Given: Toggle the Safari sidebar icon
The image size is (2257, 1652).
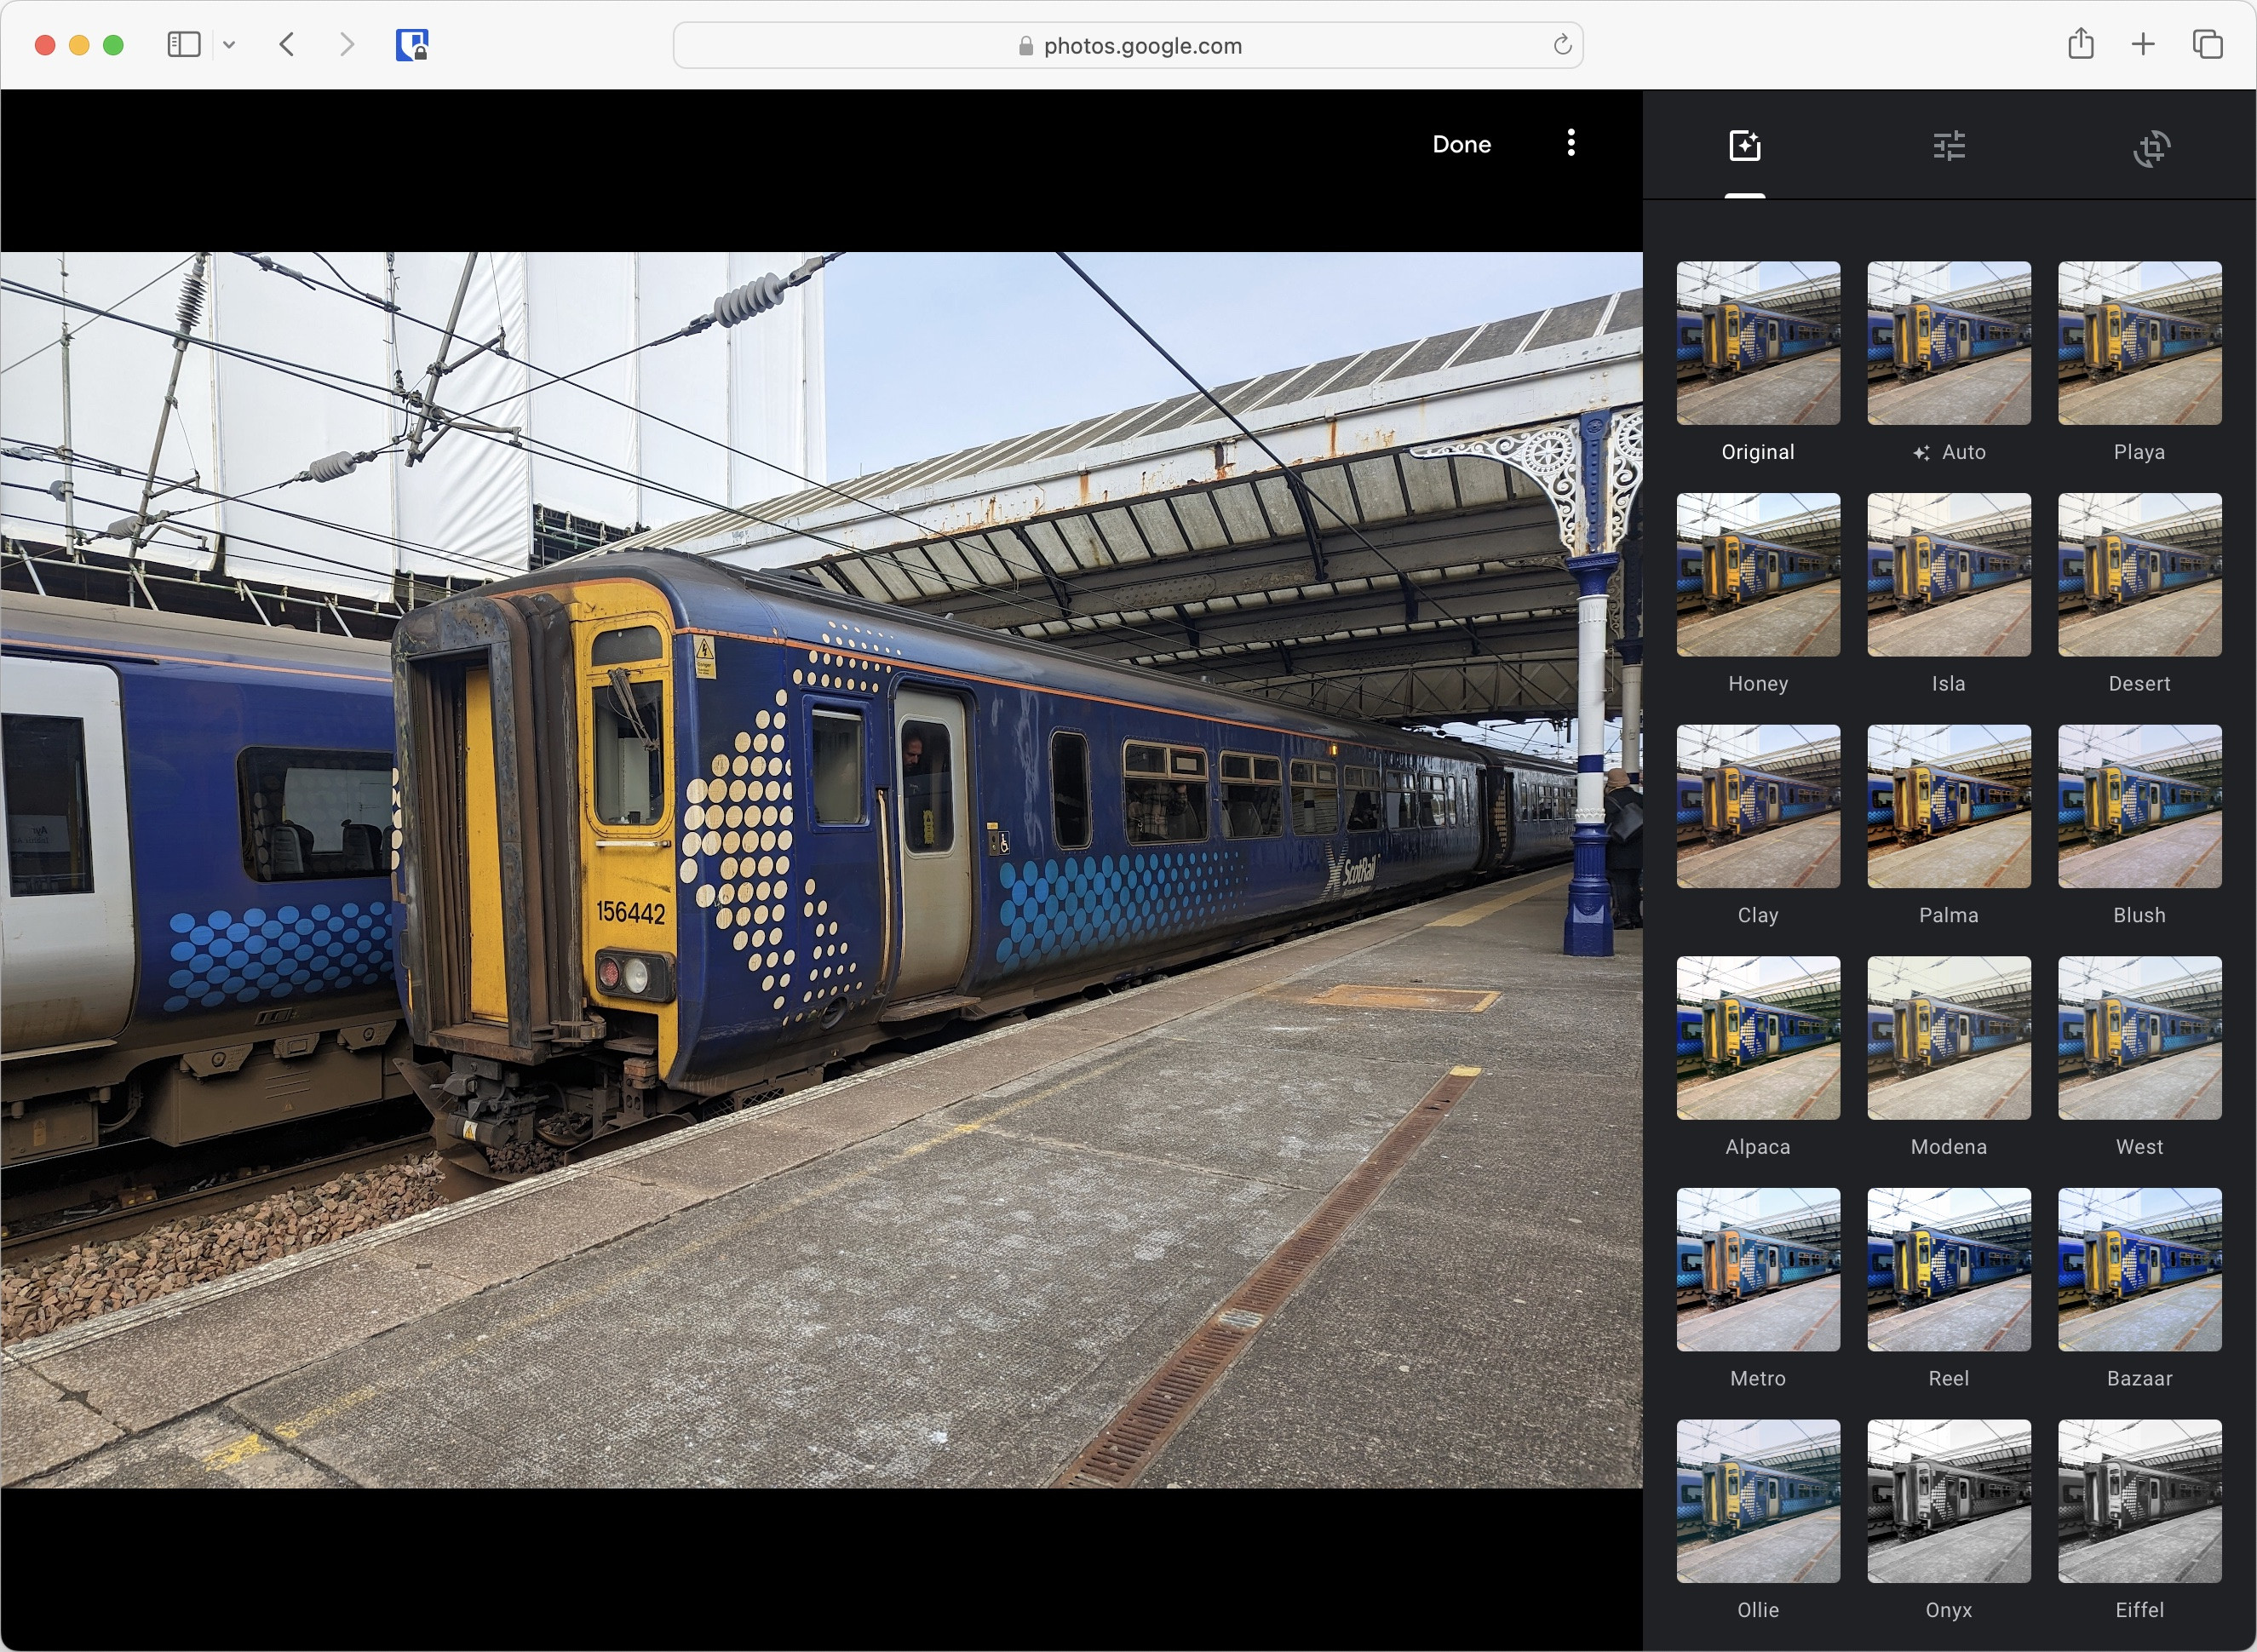Looking at the screenshot, I should point(184,44).
